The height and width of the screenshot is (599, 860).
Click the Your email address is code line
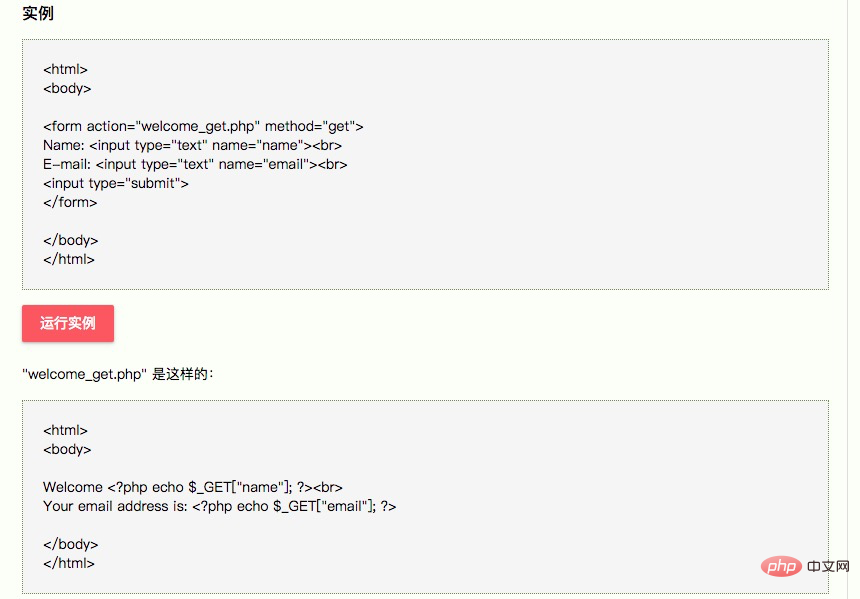pos(219,506)
